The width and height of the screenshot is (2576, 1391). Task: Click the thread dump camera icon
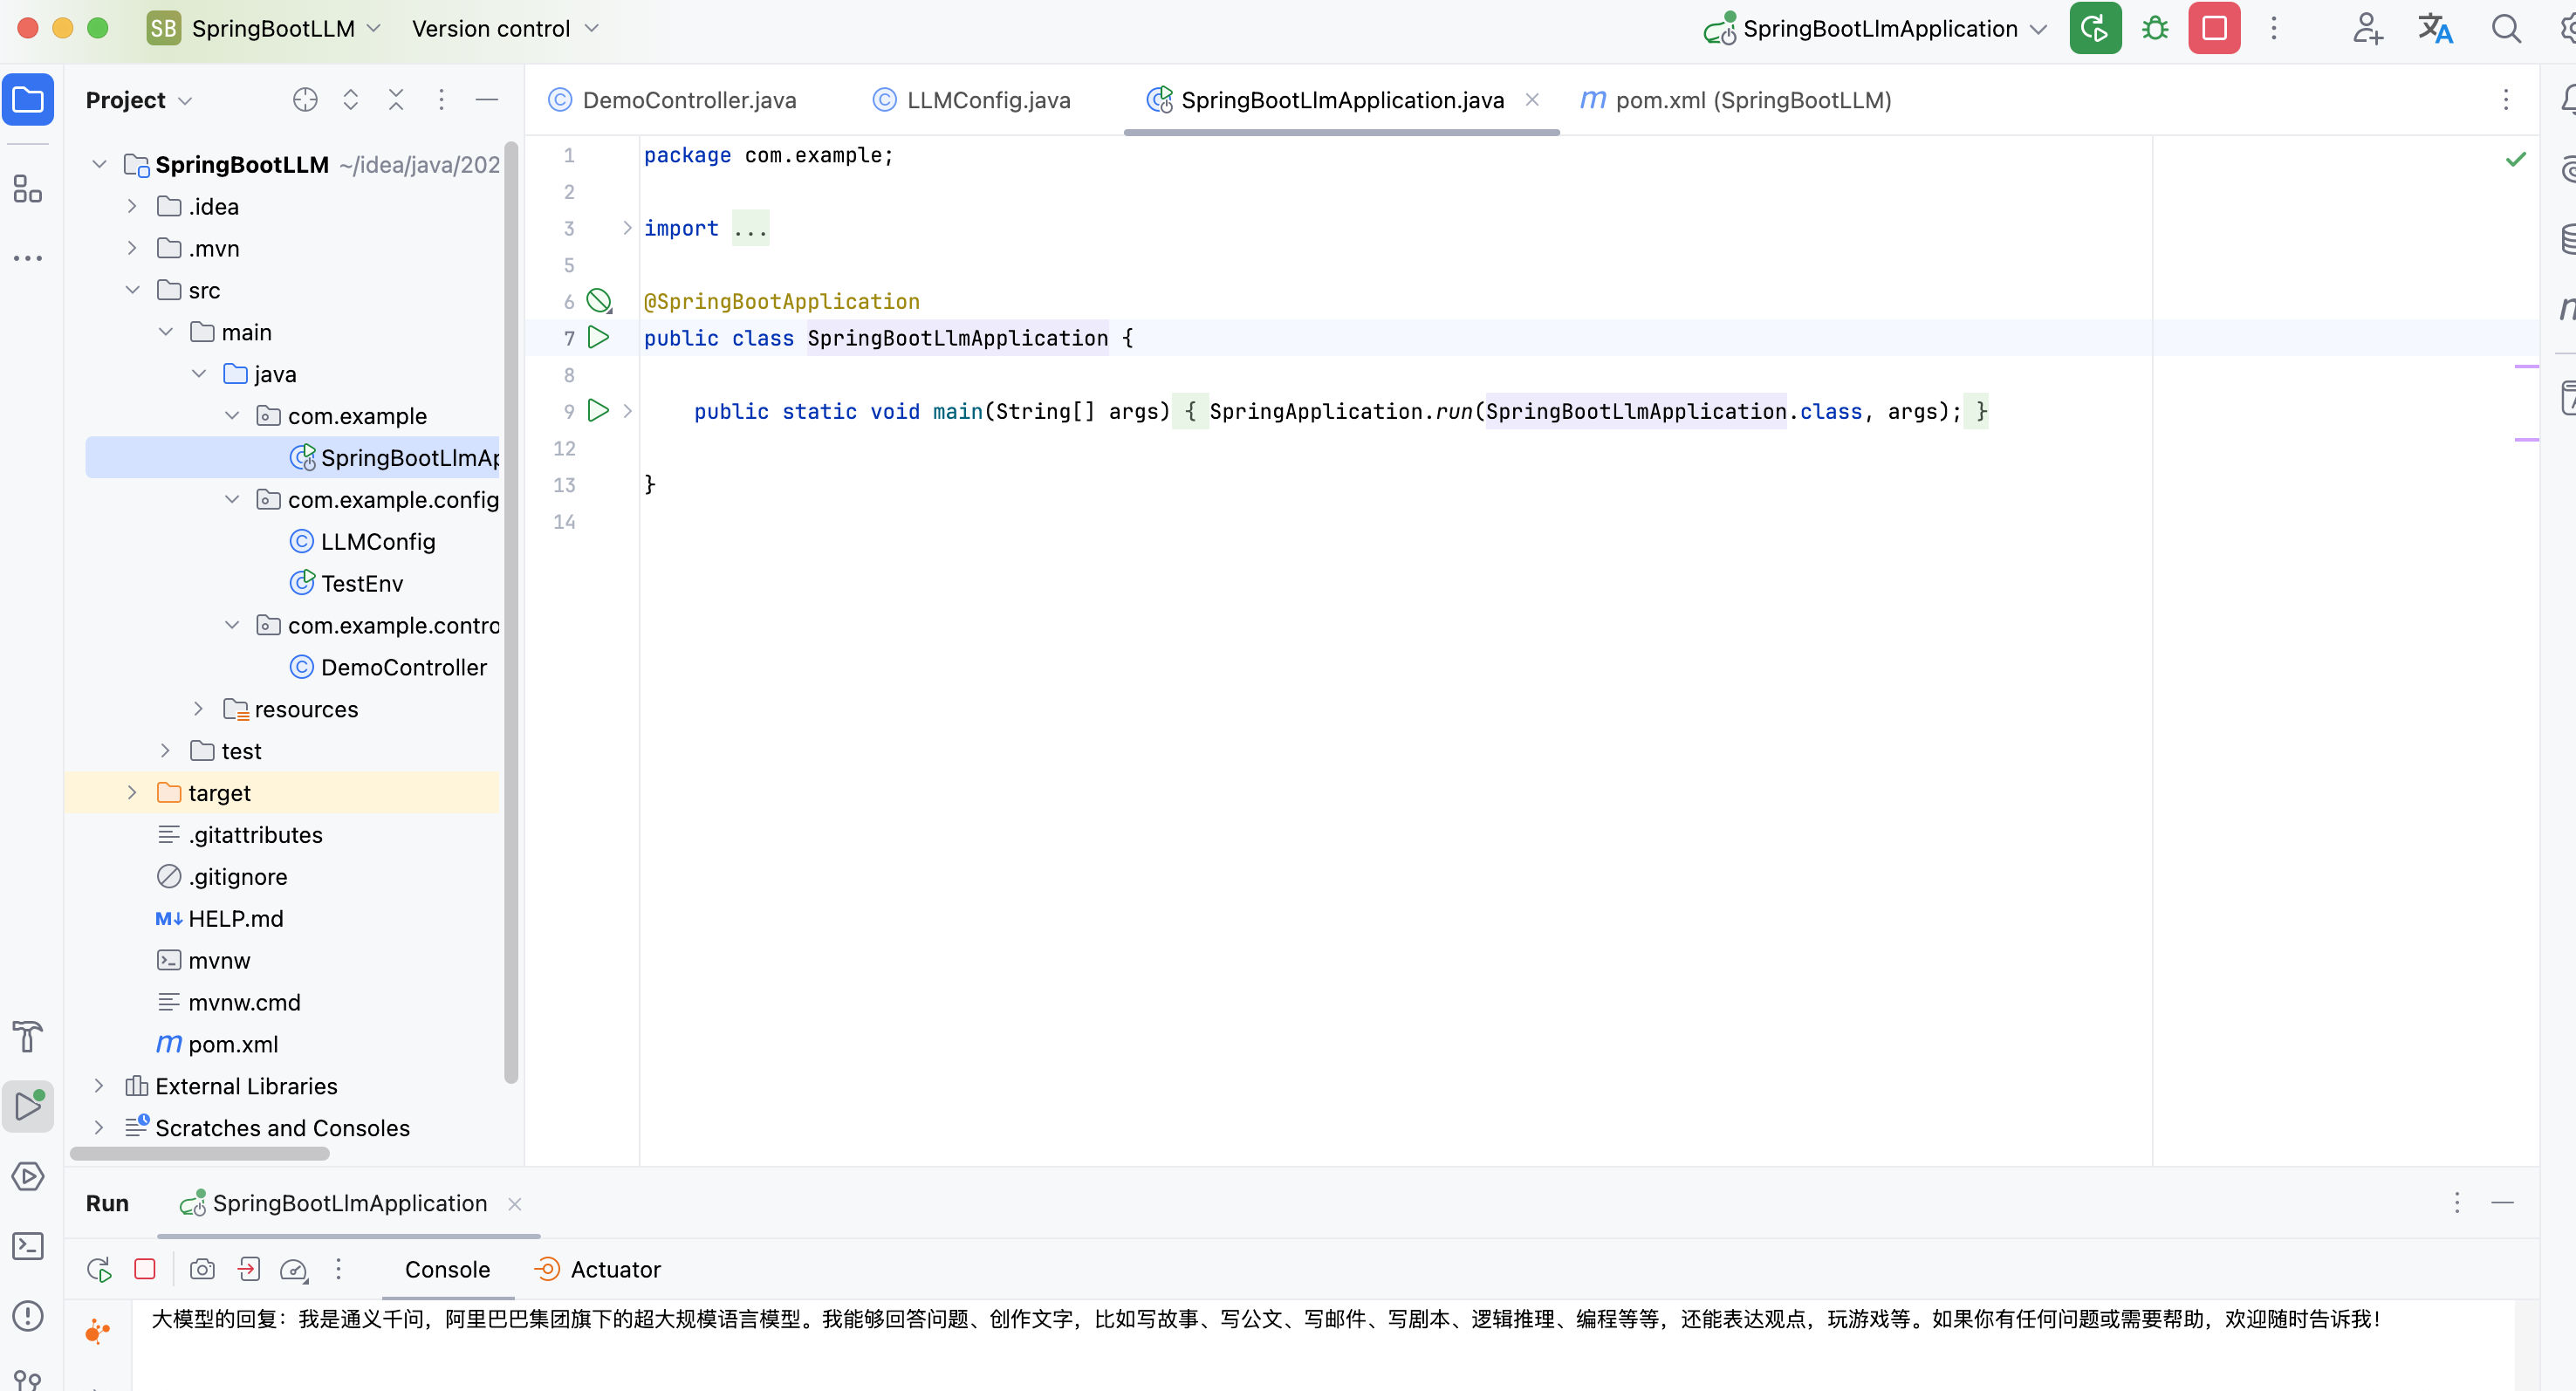coord(202,1269)
